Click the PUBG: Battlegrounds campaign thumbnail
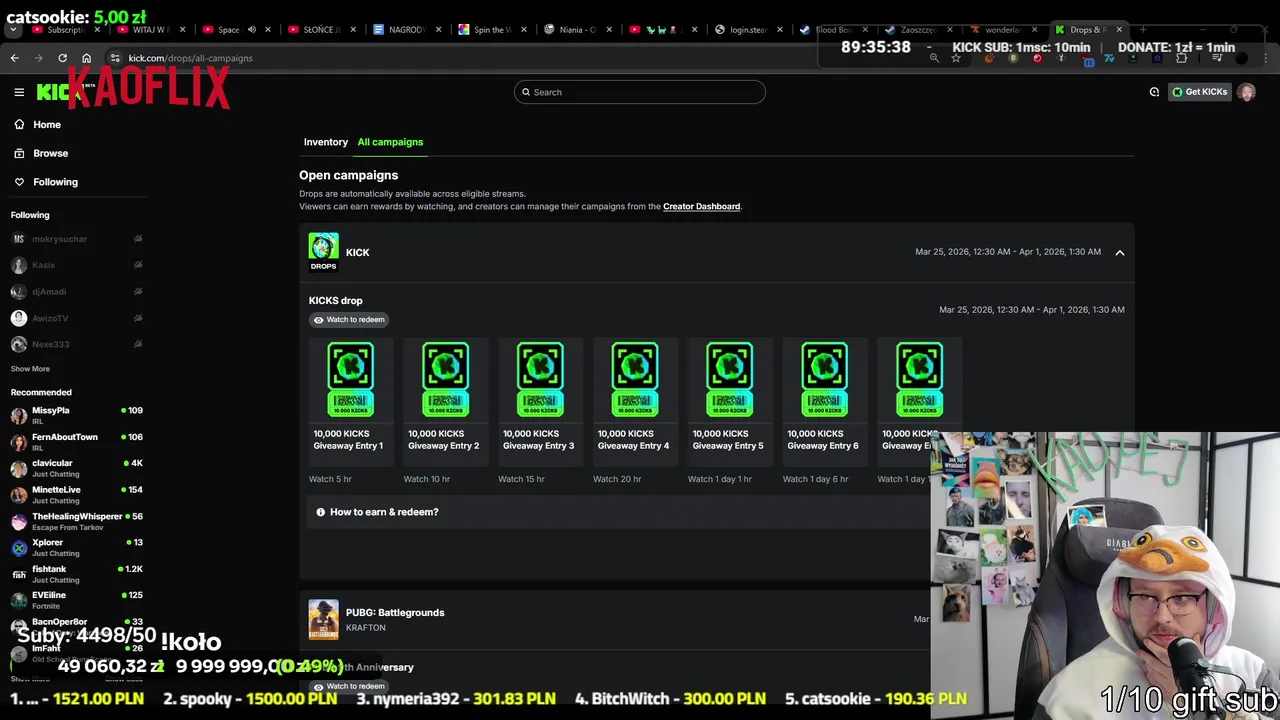The image size is (1280, 720). (x=323, y=619)
